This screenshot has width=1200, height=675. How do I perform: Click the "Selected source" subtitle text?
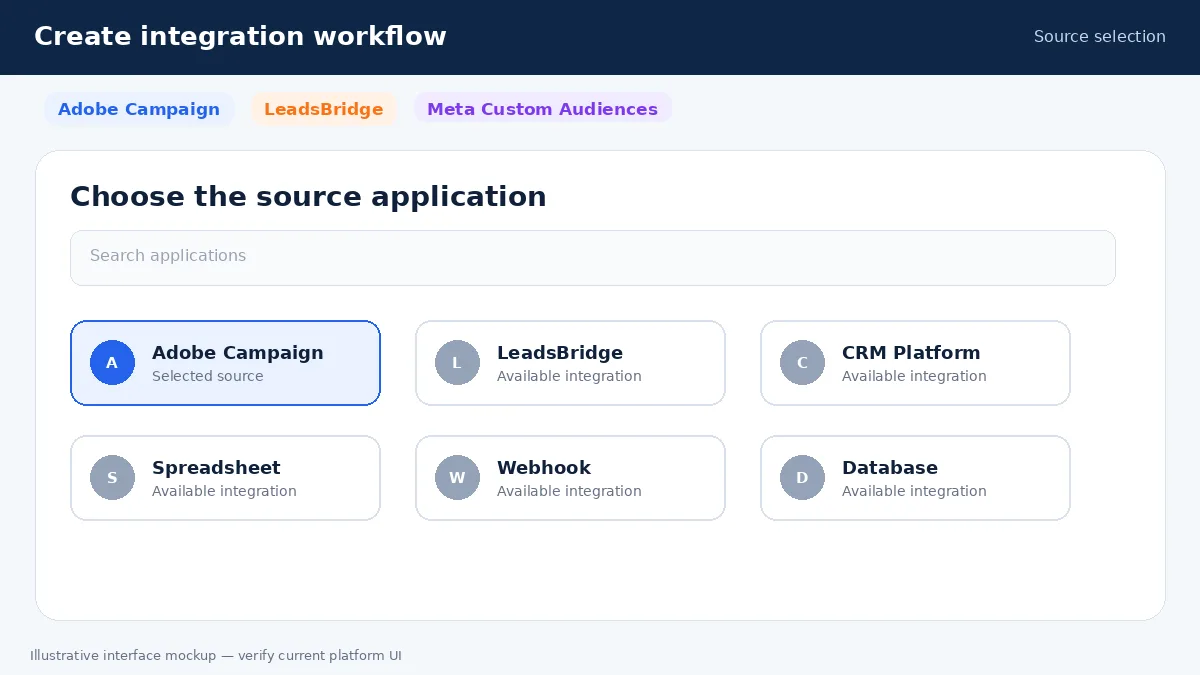click(208, 377)
